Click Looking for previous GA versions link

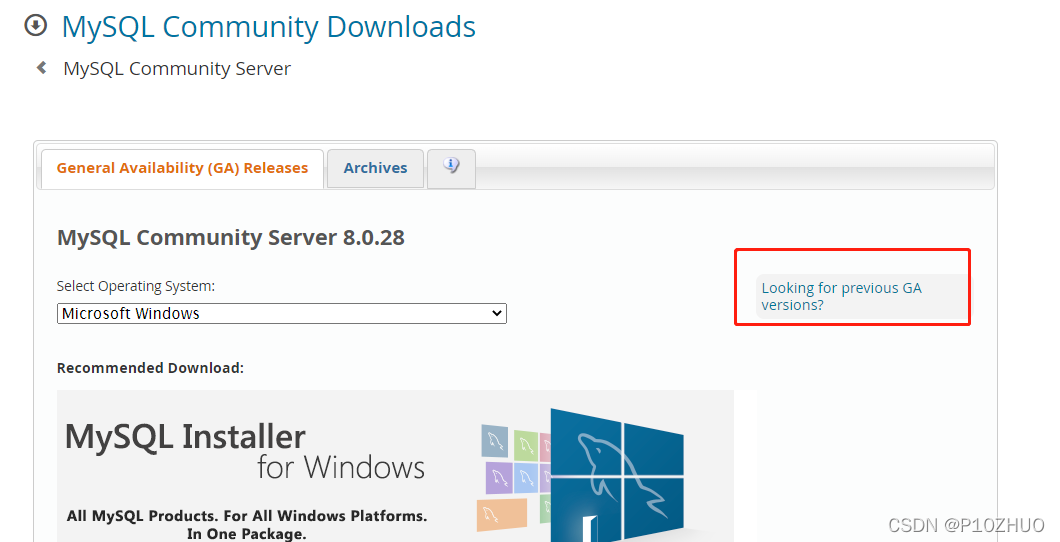click(x=842, y=296)
